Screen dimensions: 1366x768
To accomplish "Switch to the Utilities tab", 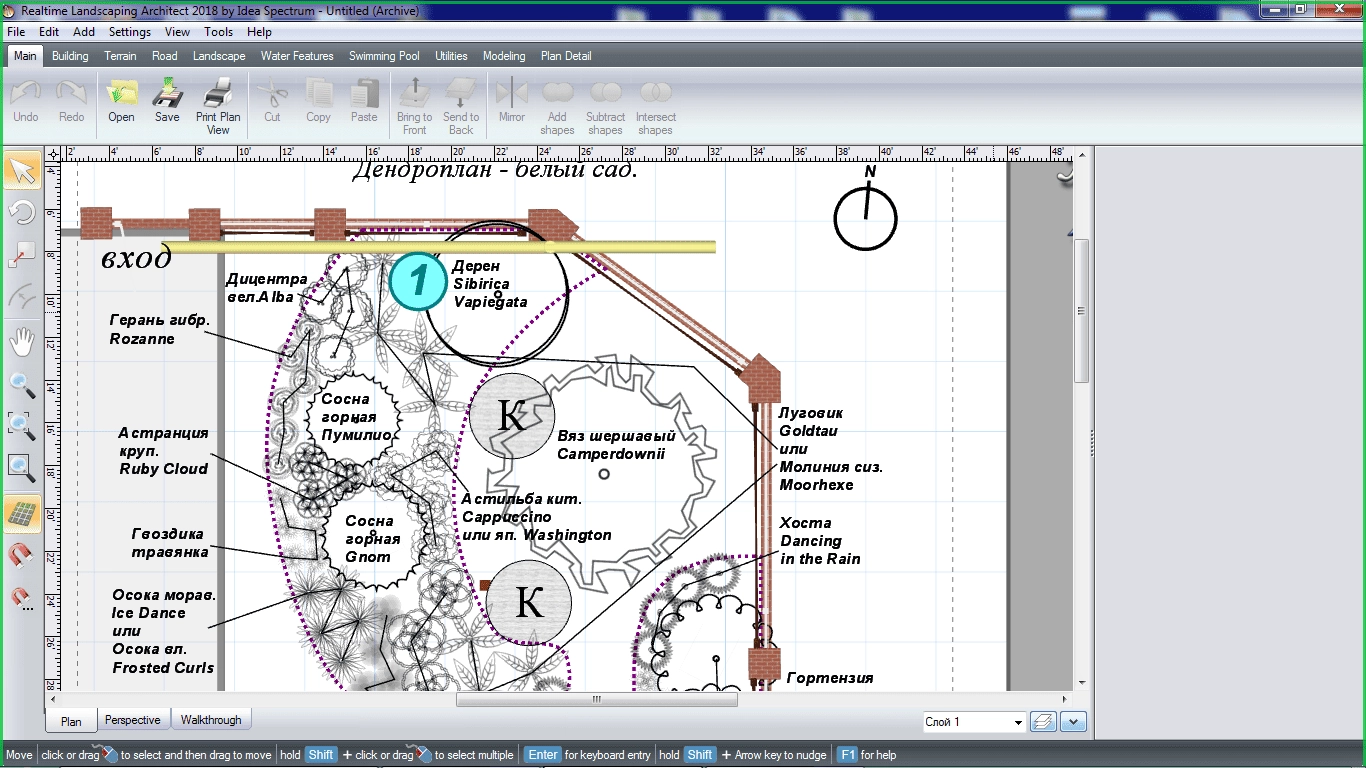I will coord(451,56).
